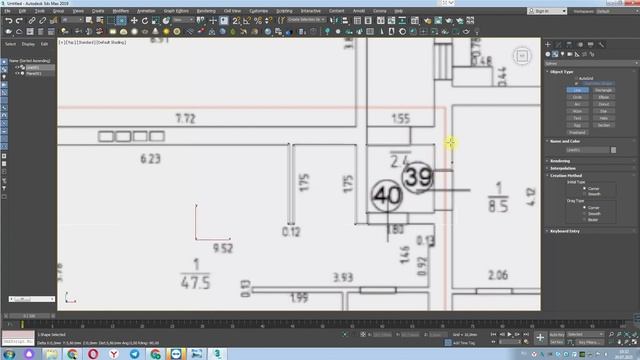Toggle the Auto Key button
Screen dimensions: 640x360
click(556, 334)
